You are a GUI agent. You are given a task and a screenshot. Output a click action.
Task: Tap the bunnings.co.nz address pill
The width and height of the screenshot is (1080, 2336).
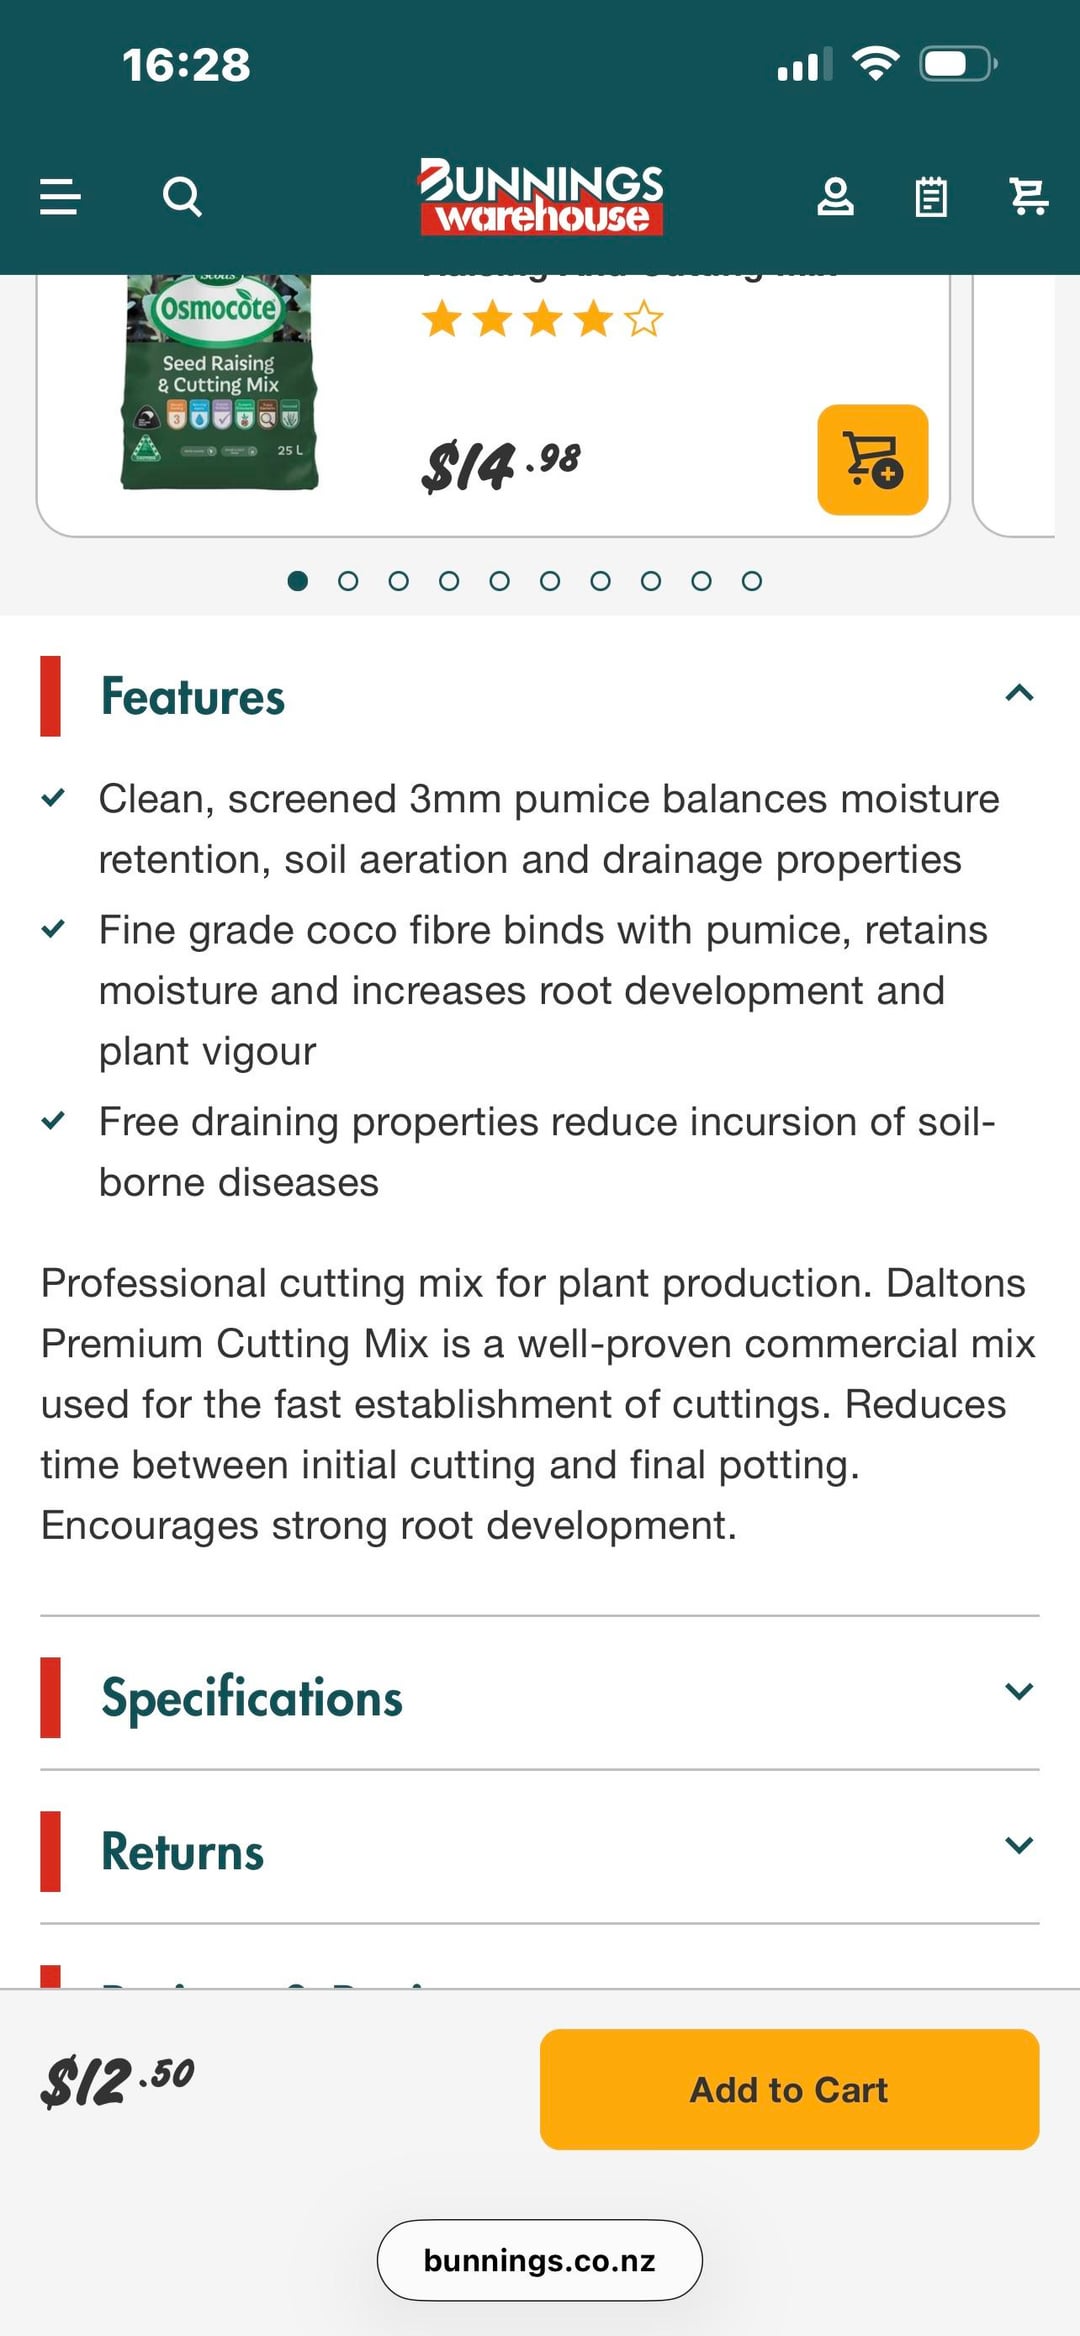(x=540, y=2260)
